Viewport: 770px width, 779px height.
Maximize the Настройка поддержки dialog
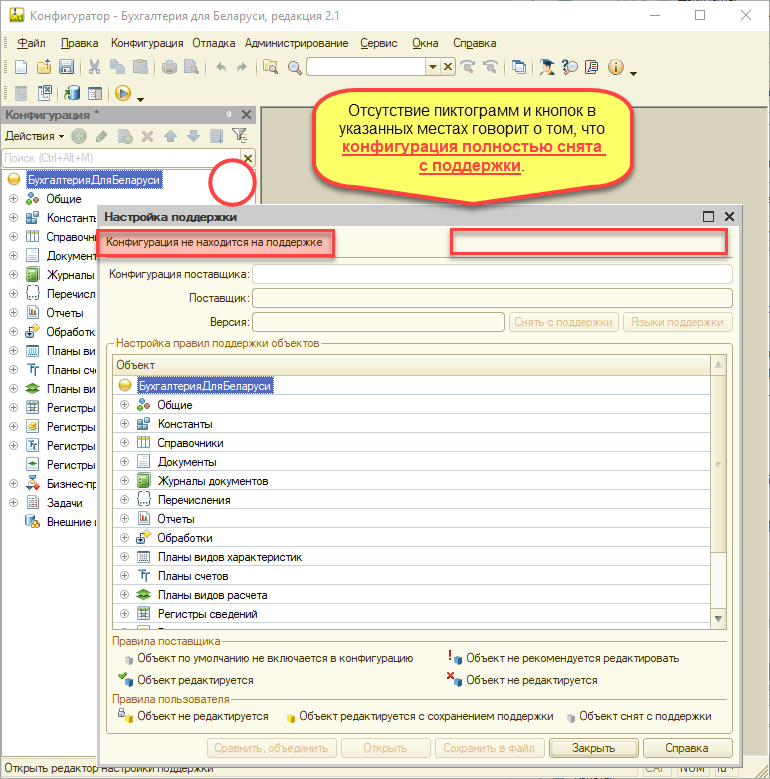pyautogui.click(x=708, y=217)
